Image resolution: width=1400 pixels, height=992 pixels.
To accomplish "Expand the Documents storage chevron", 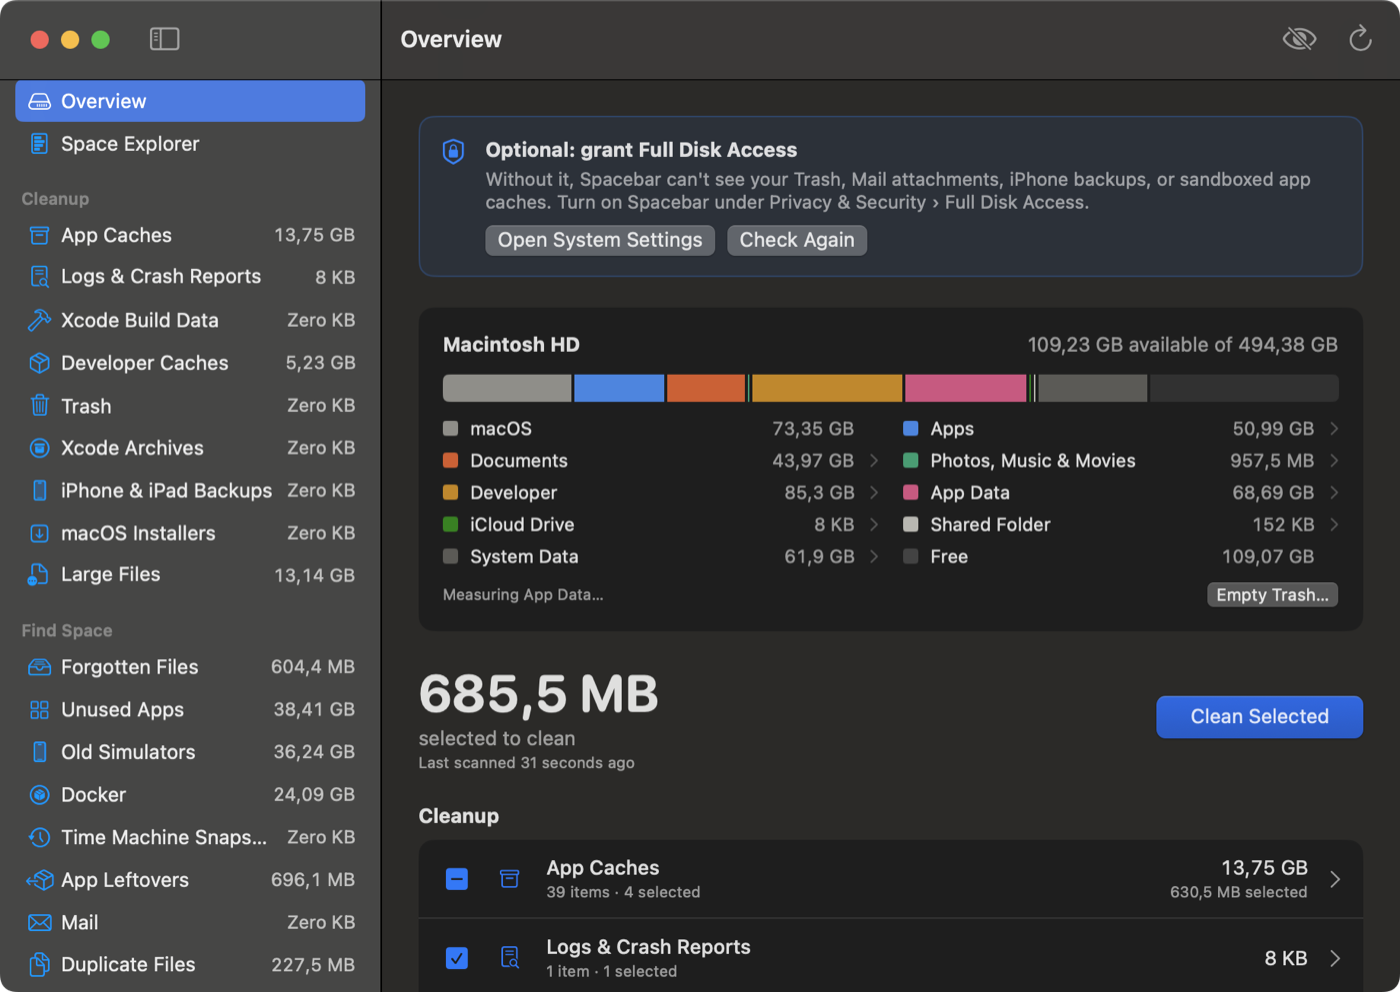I will click(874, 461).
